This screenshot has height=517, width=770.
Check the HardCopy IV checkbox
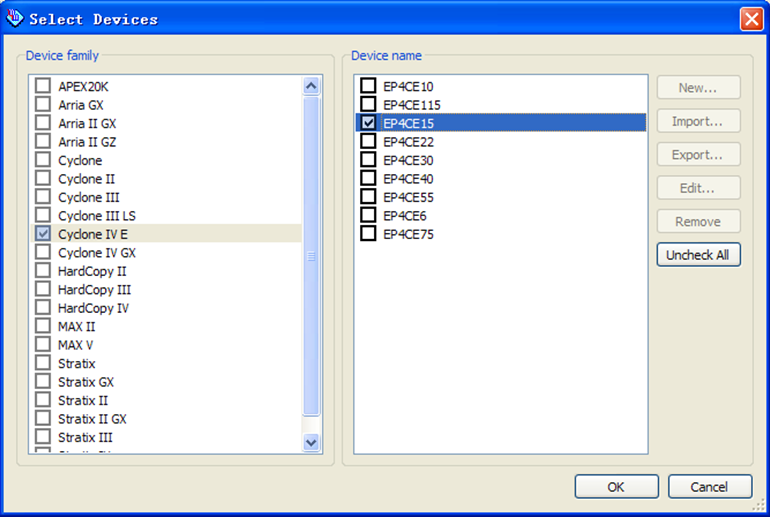point(43,307)
